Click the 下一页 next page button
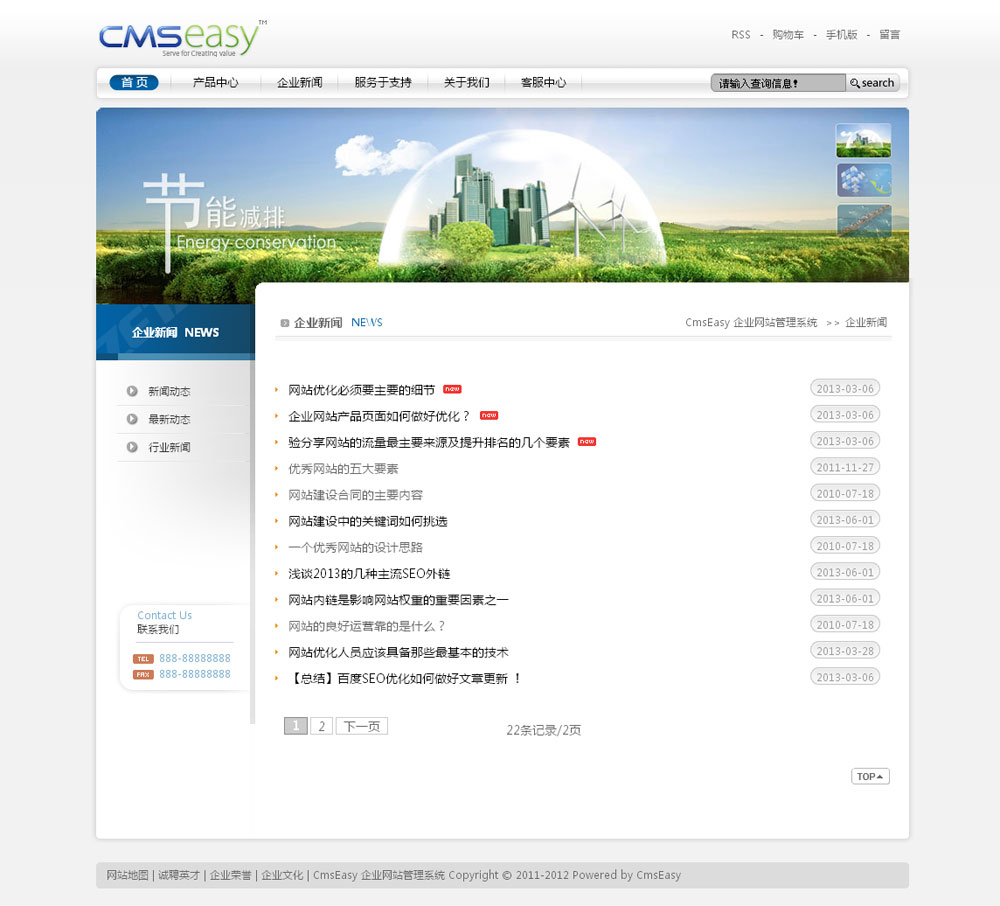 361,726
